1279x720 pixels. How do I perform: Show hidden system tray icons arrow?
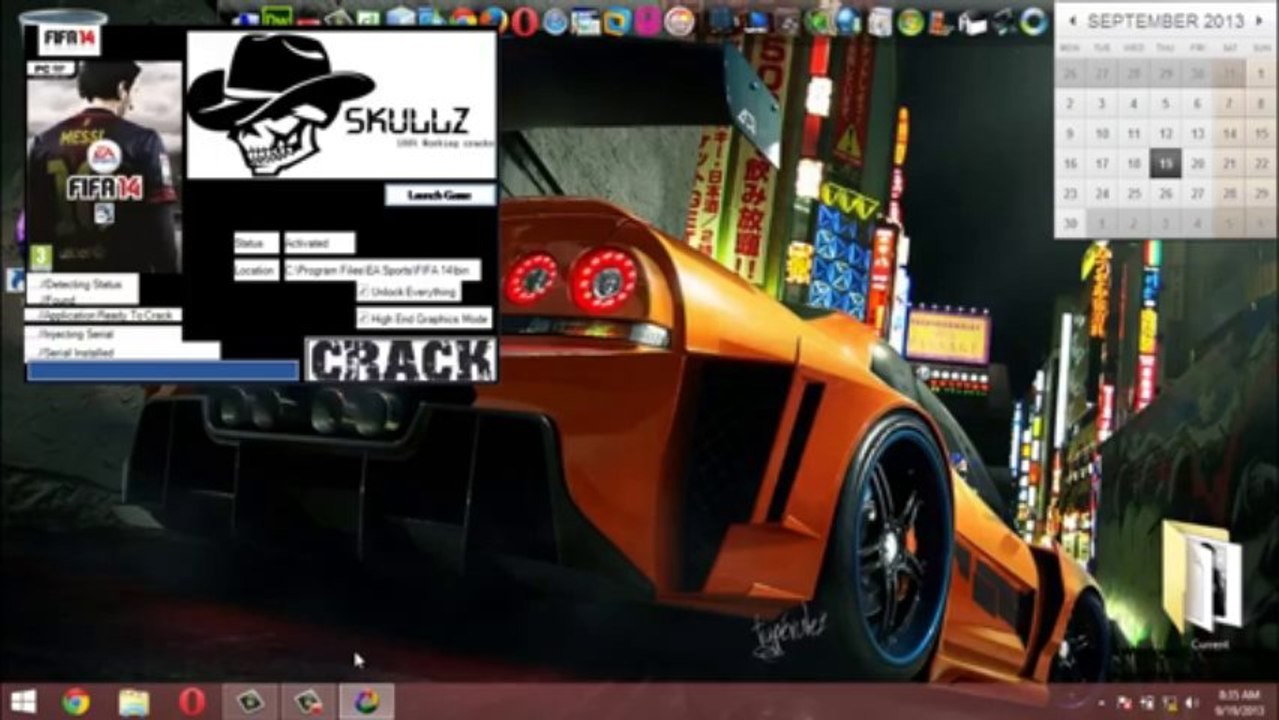click(1101, 703)
